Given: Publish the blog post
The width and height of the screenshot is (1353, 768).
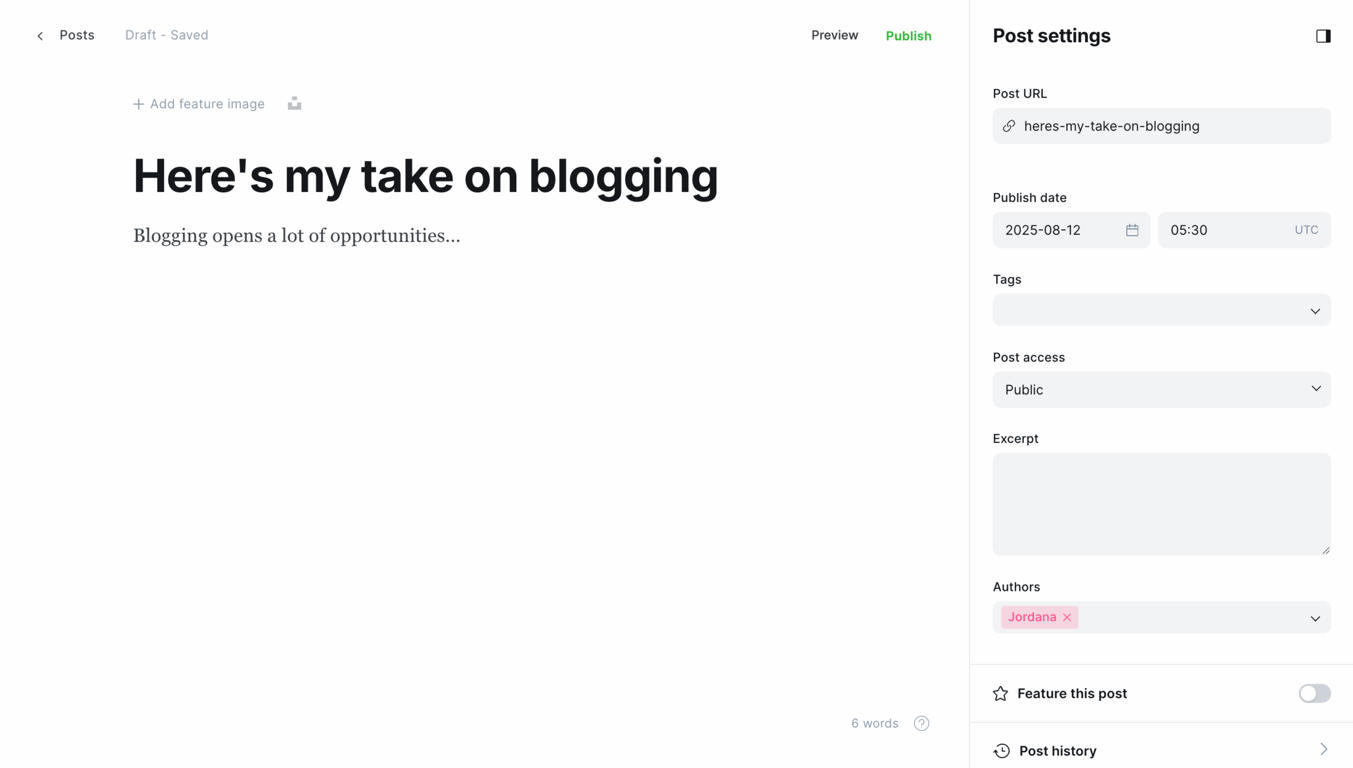Looking at the screenshot, I should (908, 35).
